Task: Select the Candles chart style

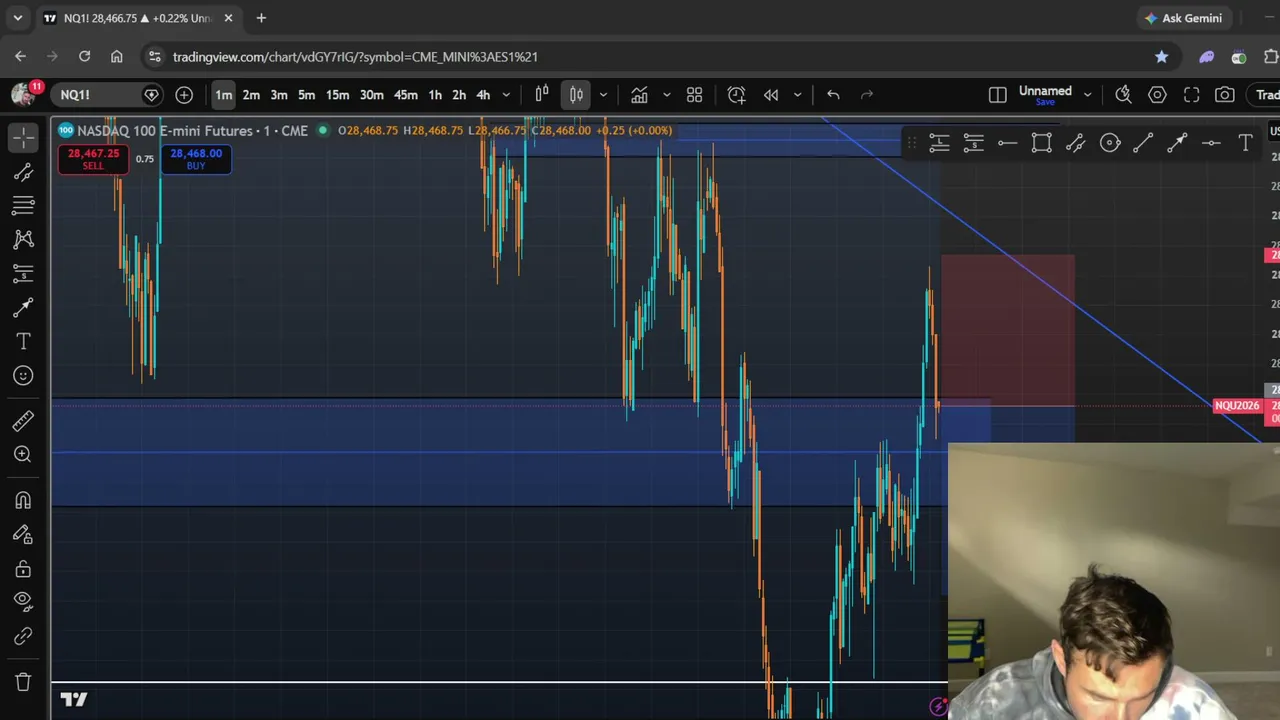Action: click(x=576, y=95)
